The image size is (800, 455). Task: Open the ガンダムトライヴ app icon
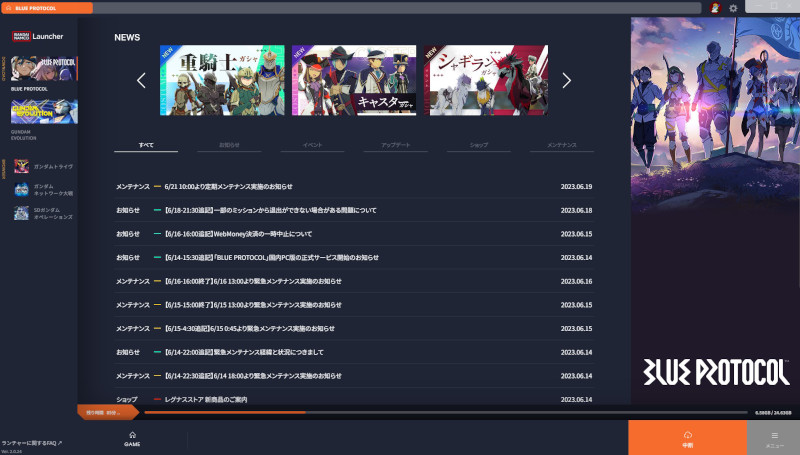coord(21,166)
